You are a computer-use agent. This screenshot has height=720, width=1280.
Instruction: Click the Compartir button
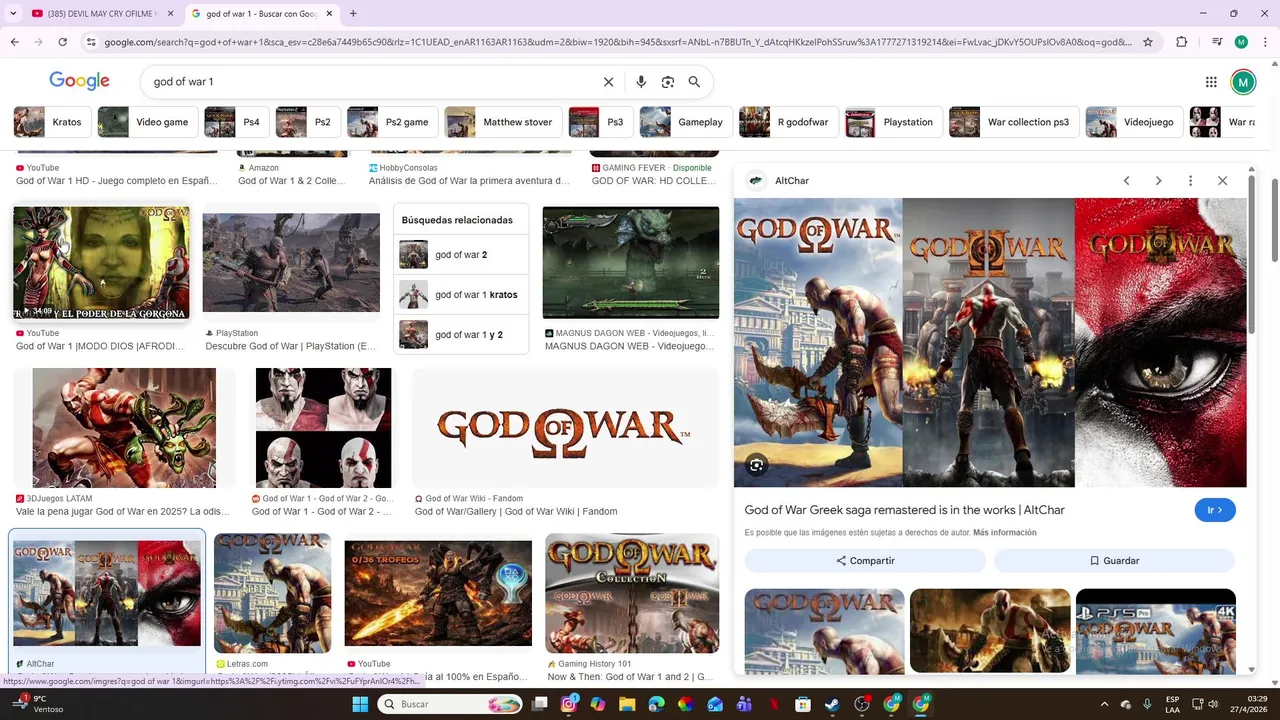(865, 561)
